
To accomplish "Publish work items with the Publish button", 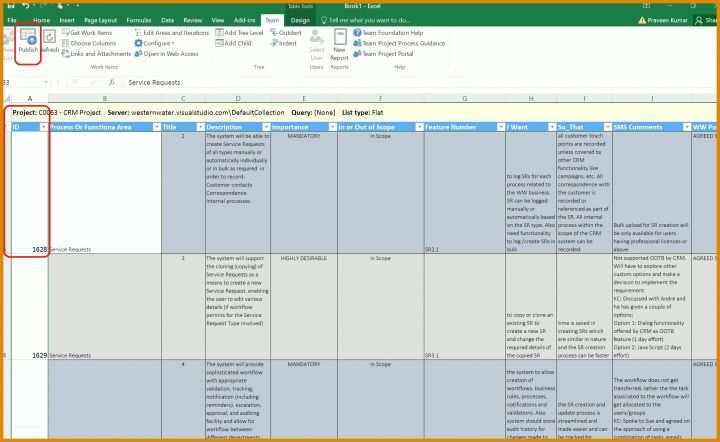I will (x=28, y=41).
